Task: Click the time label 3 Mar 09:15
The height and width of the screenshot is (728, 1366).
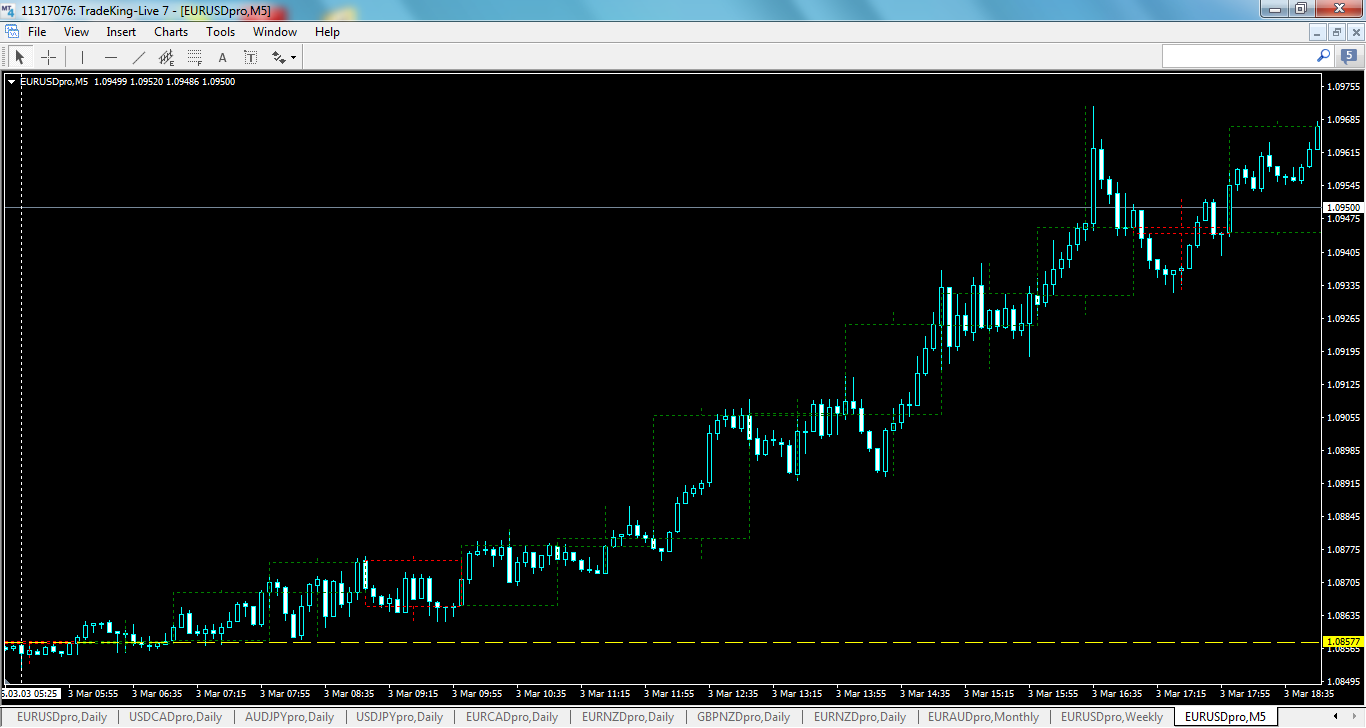Action: 413,693
